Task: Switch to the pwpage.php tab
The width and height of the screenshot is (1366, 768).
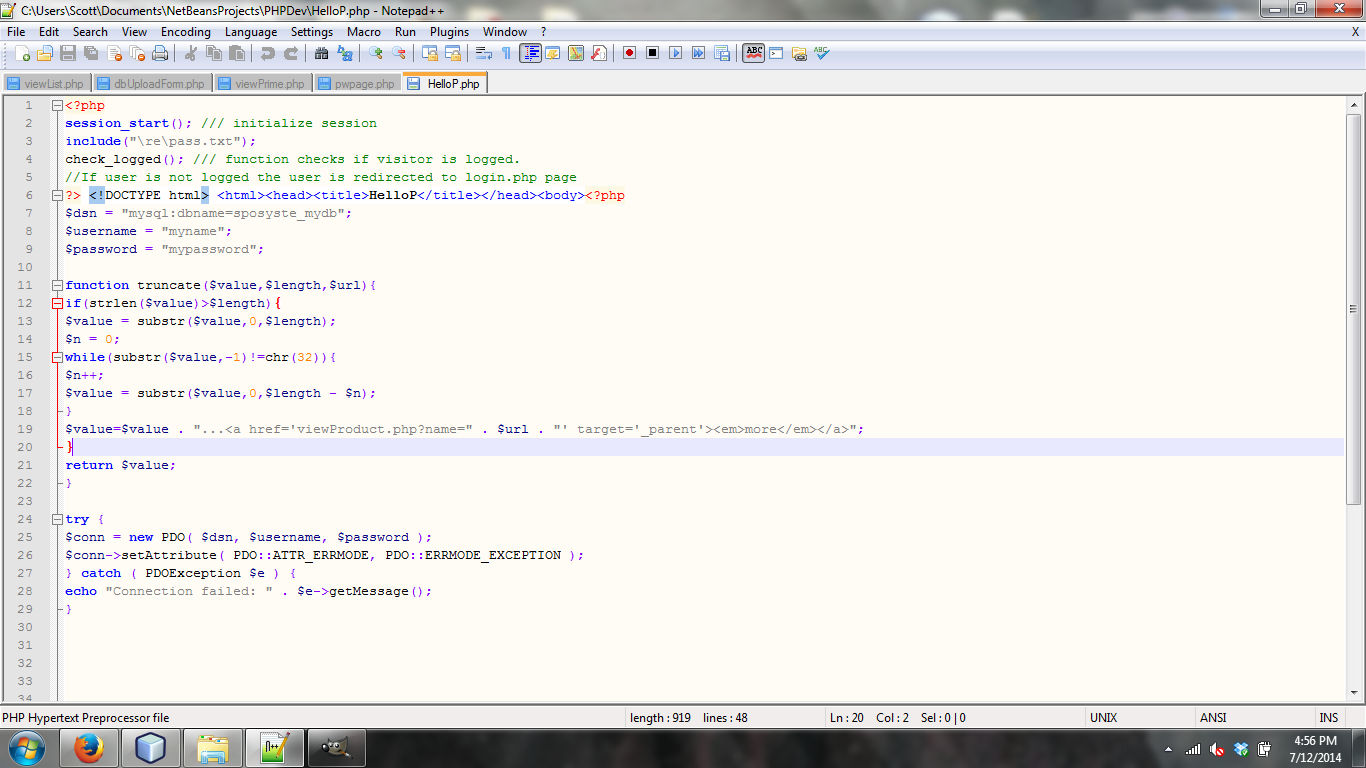Action: pos(358,84)
